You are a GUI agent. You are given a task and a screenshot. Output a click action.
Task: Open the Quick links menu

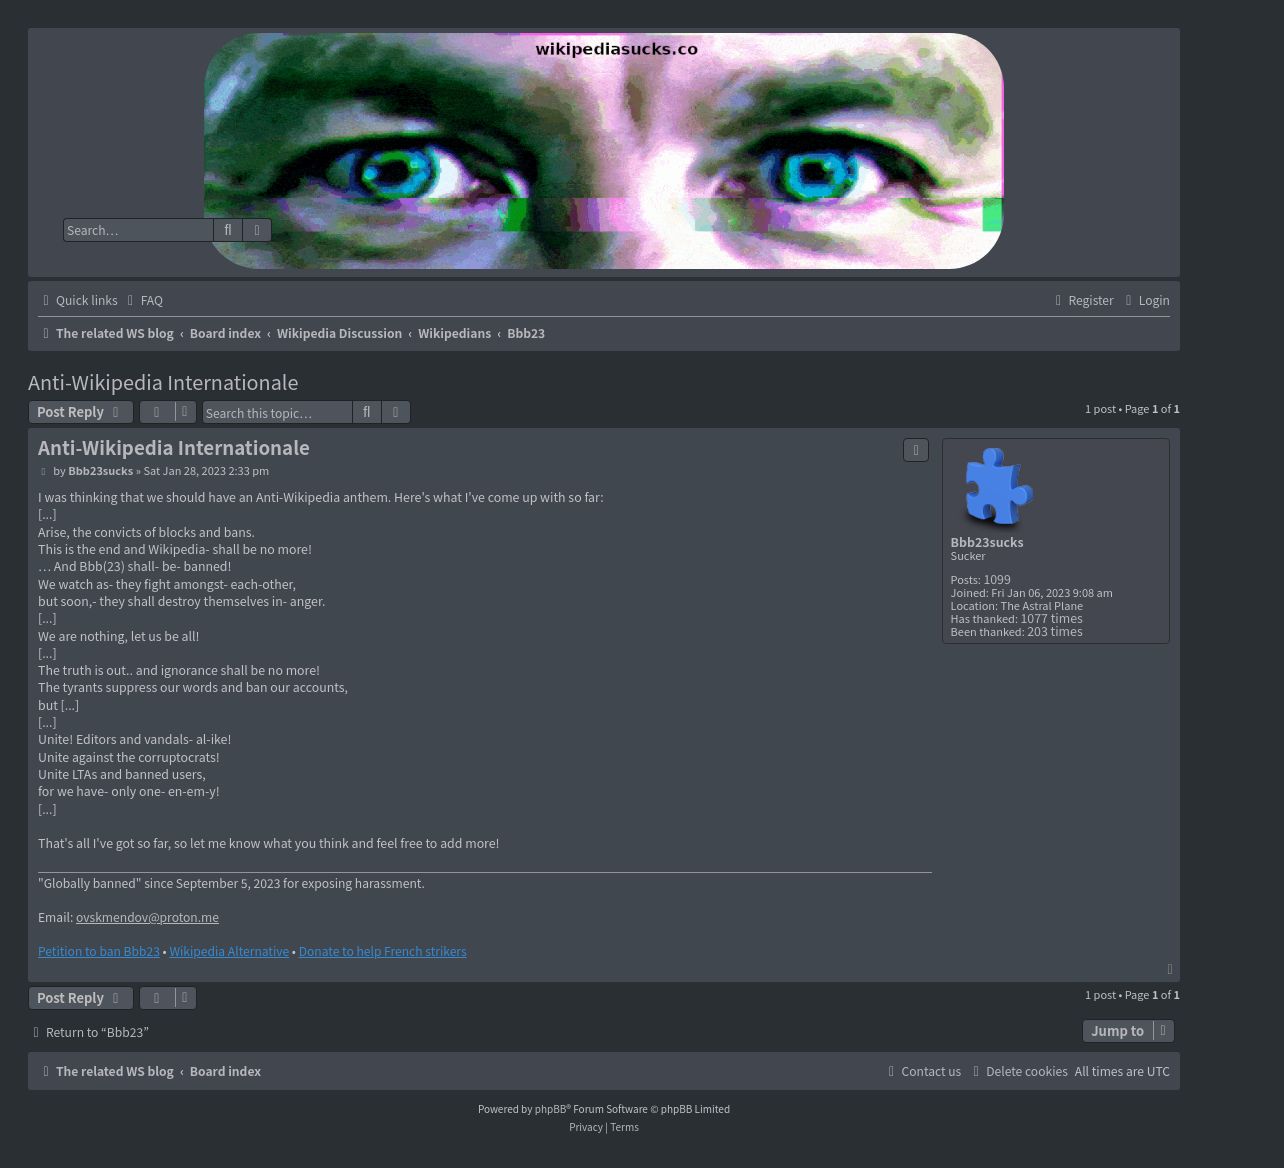pyautogui.click(x=79, y=300)
